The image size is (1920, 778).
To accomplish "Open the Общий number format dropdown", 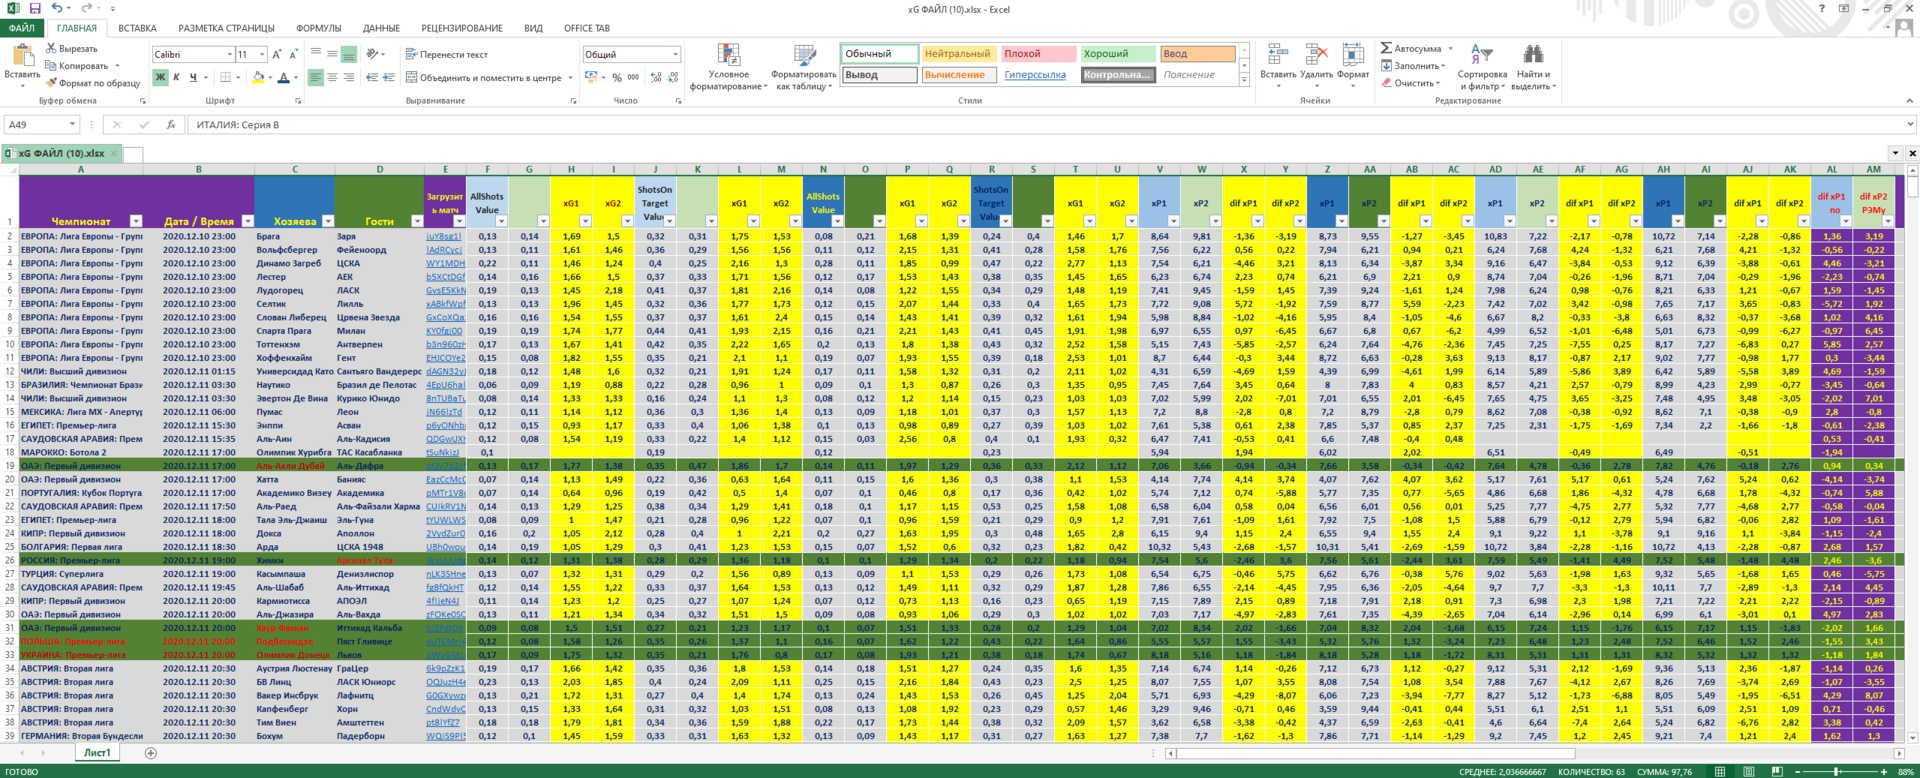I will (x=675, y=54).
